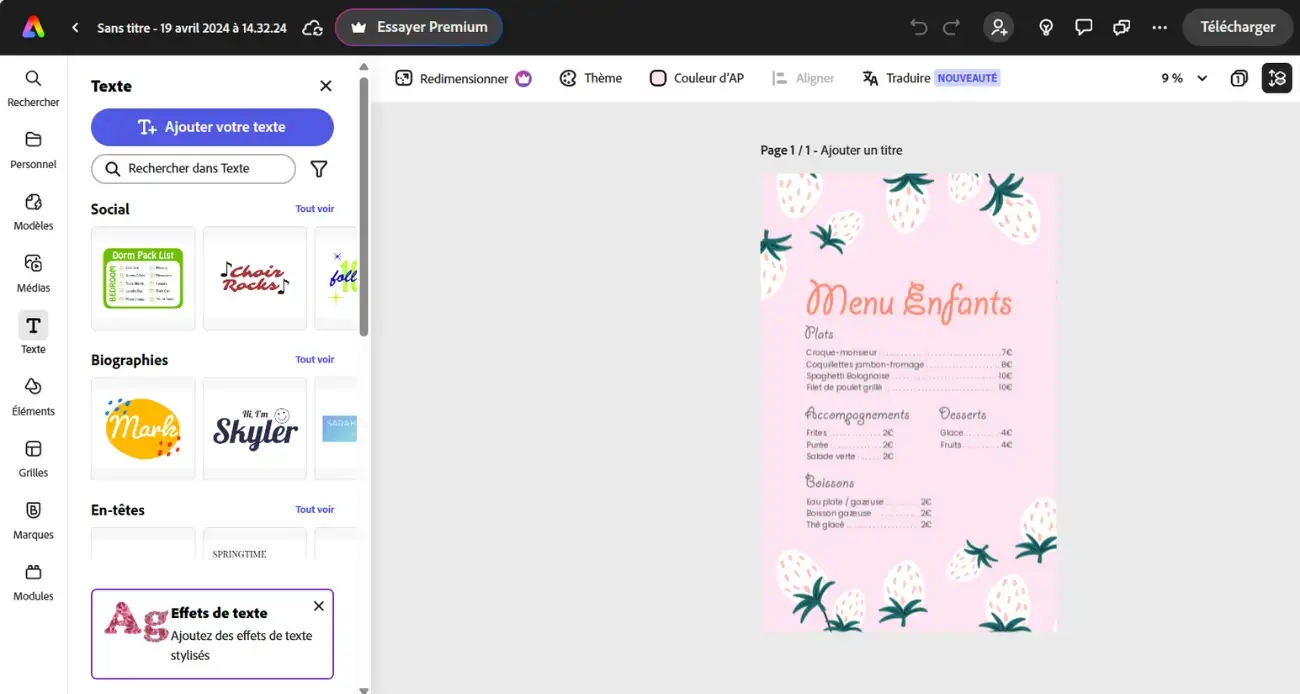Expand Tout voir for the Social section

click(314, 208)
